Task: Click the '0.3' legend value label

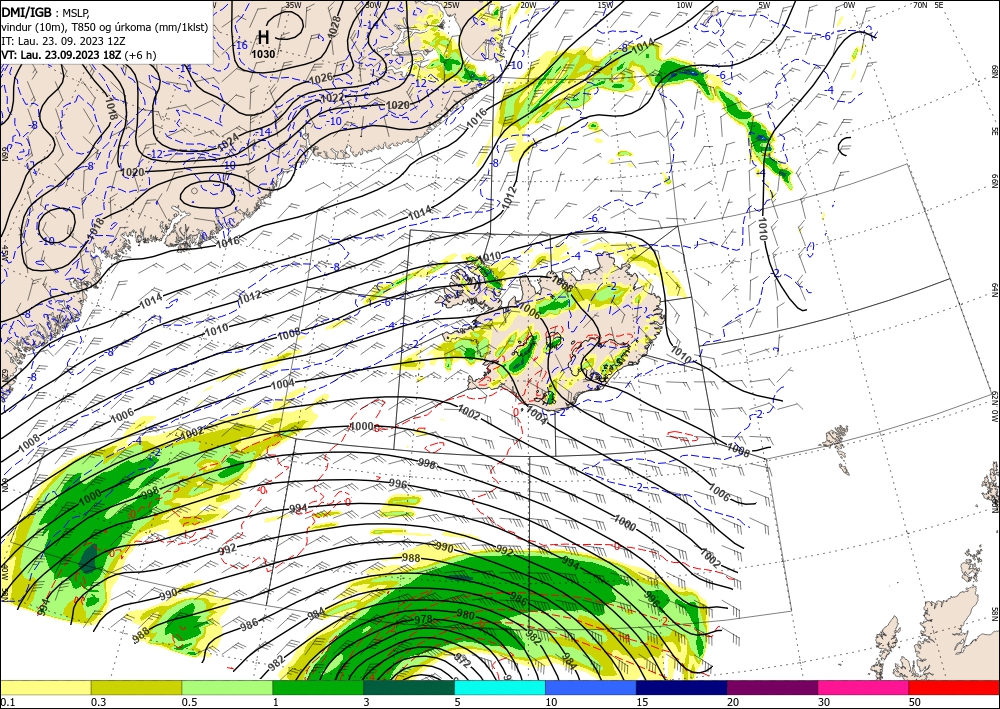Action: pyautogui.click(x=99, y=702)
